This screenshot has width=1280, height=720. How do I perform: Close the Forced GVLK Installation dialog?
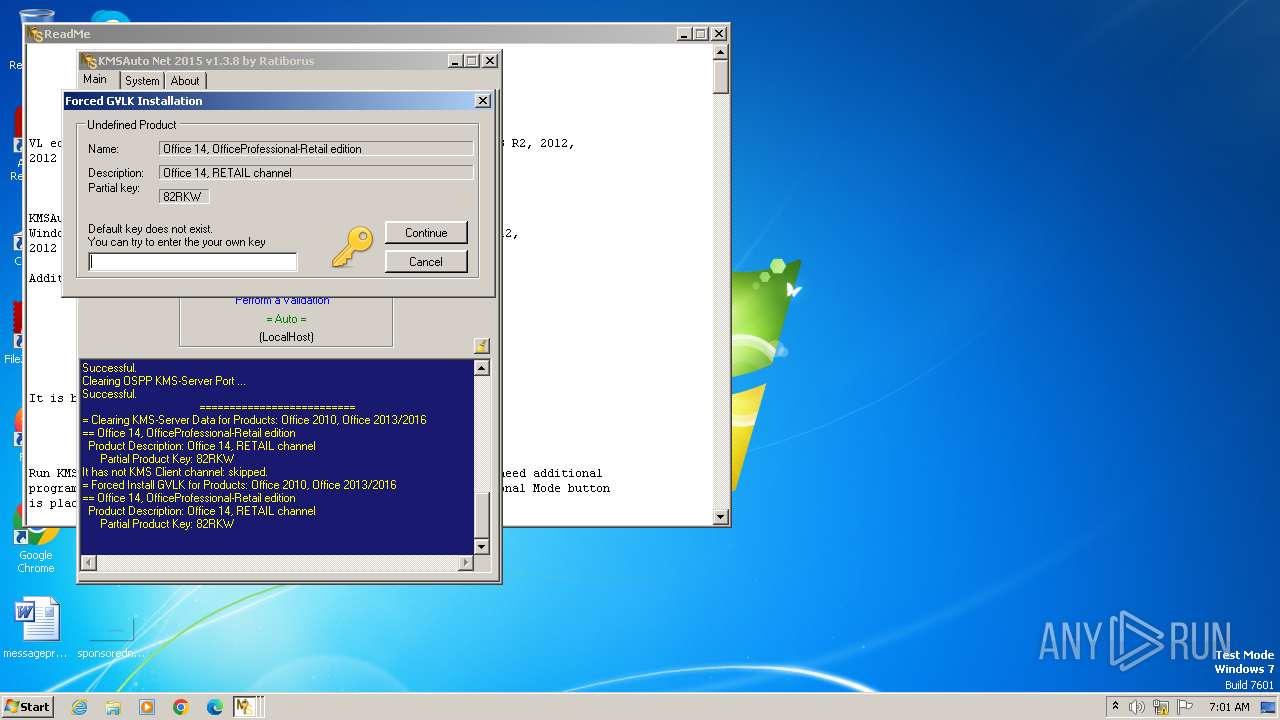[482, 101]
